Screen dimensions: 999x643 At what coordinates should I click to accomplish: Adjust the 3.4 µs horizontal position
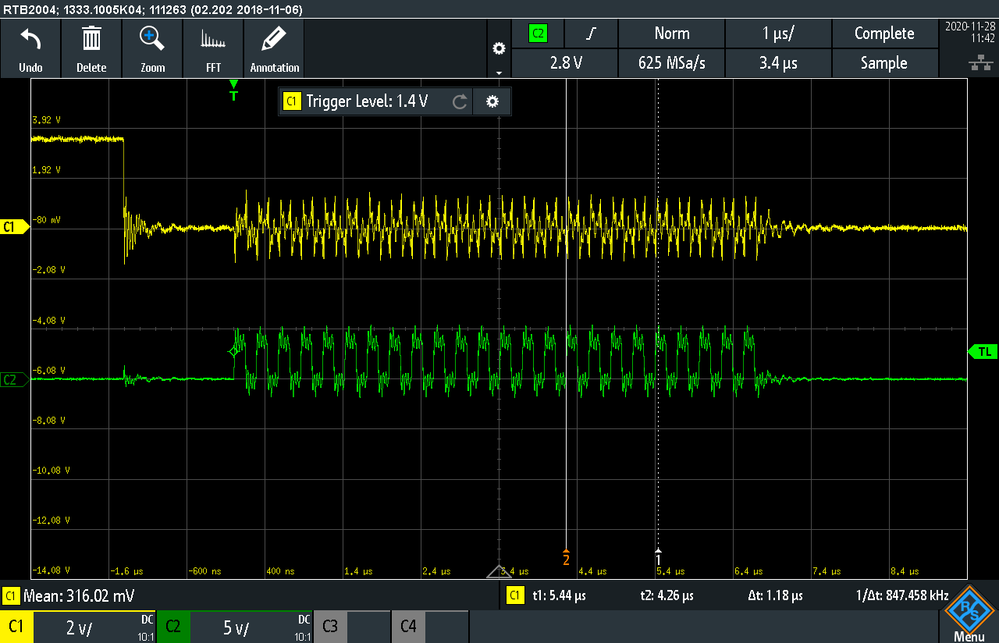[778, 63]
